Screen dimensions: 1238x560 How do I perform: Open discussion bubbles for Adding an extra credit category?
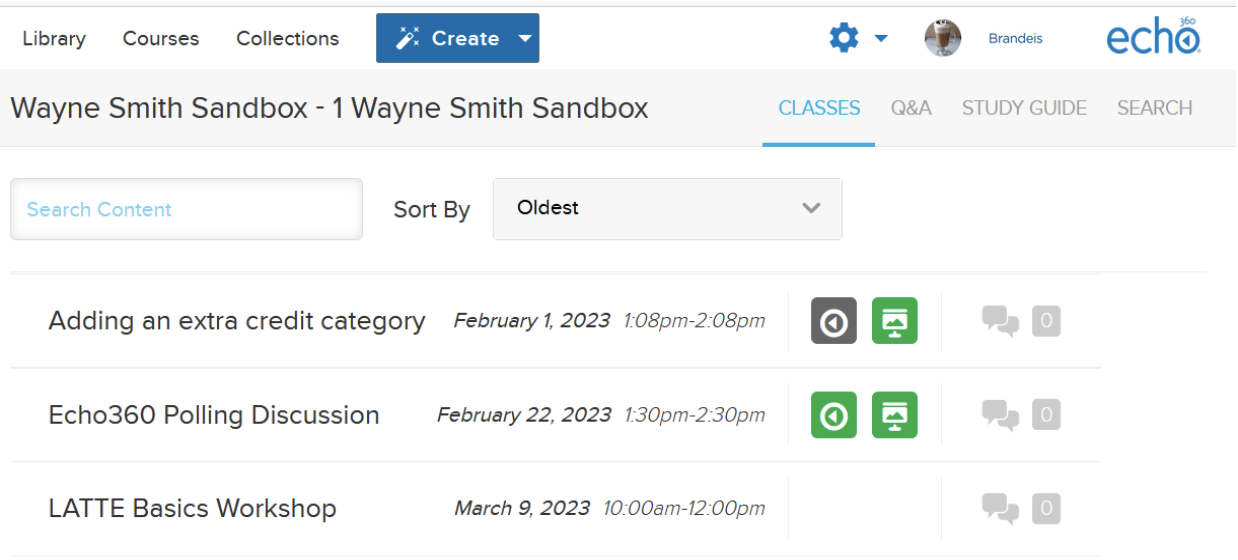coord(1000,321)
